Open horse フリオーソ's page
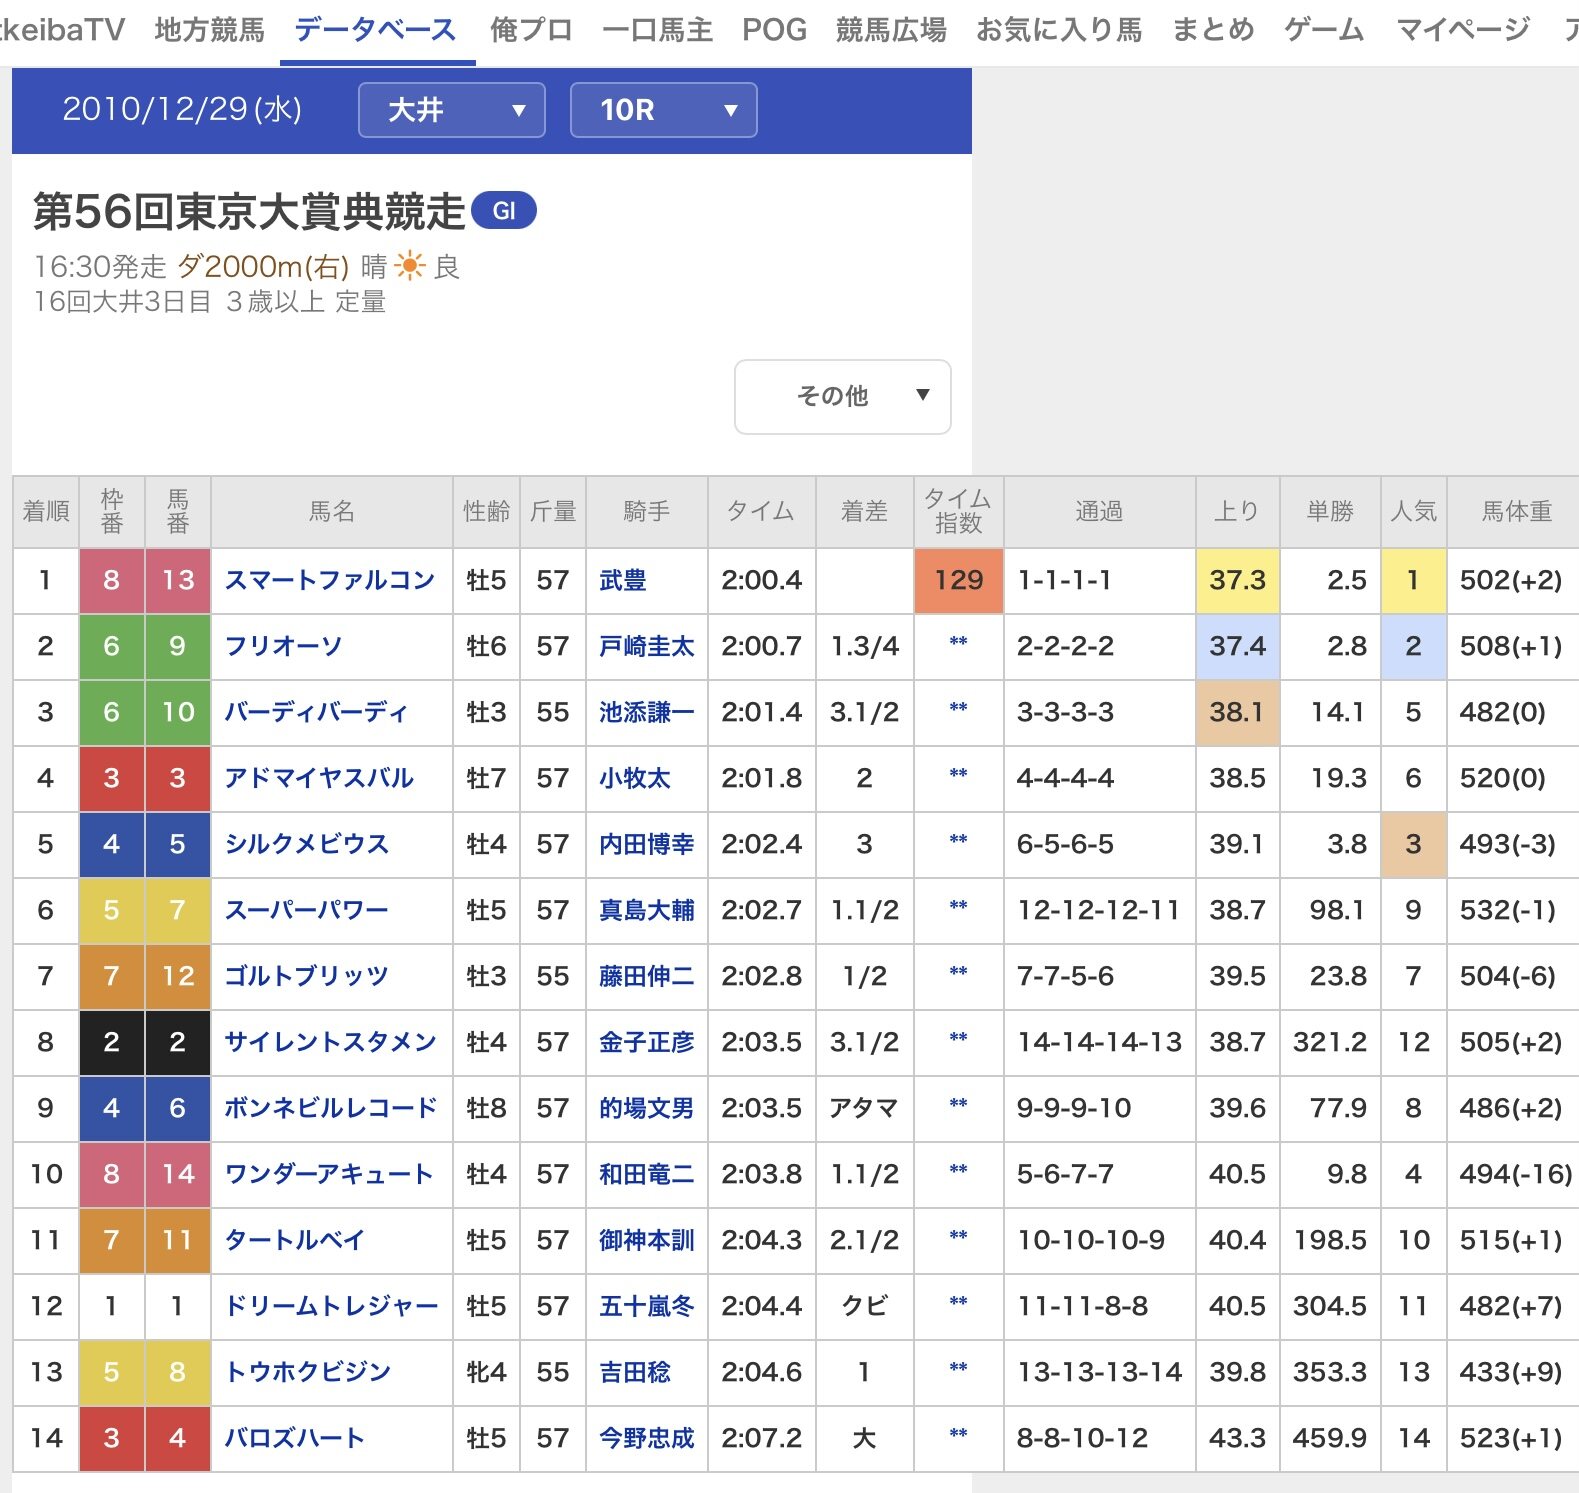Screen dimensions: 1579x1493 point(283,646)
